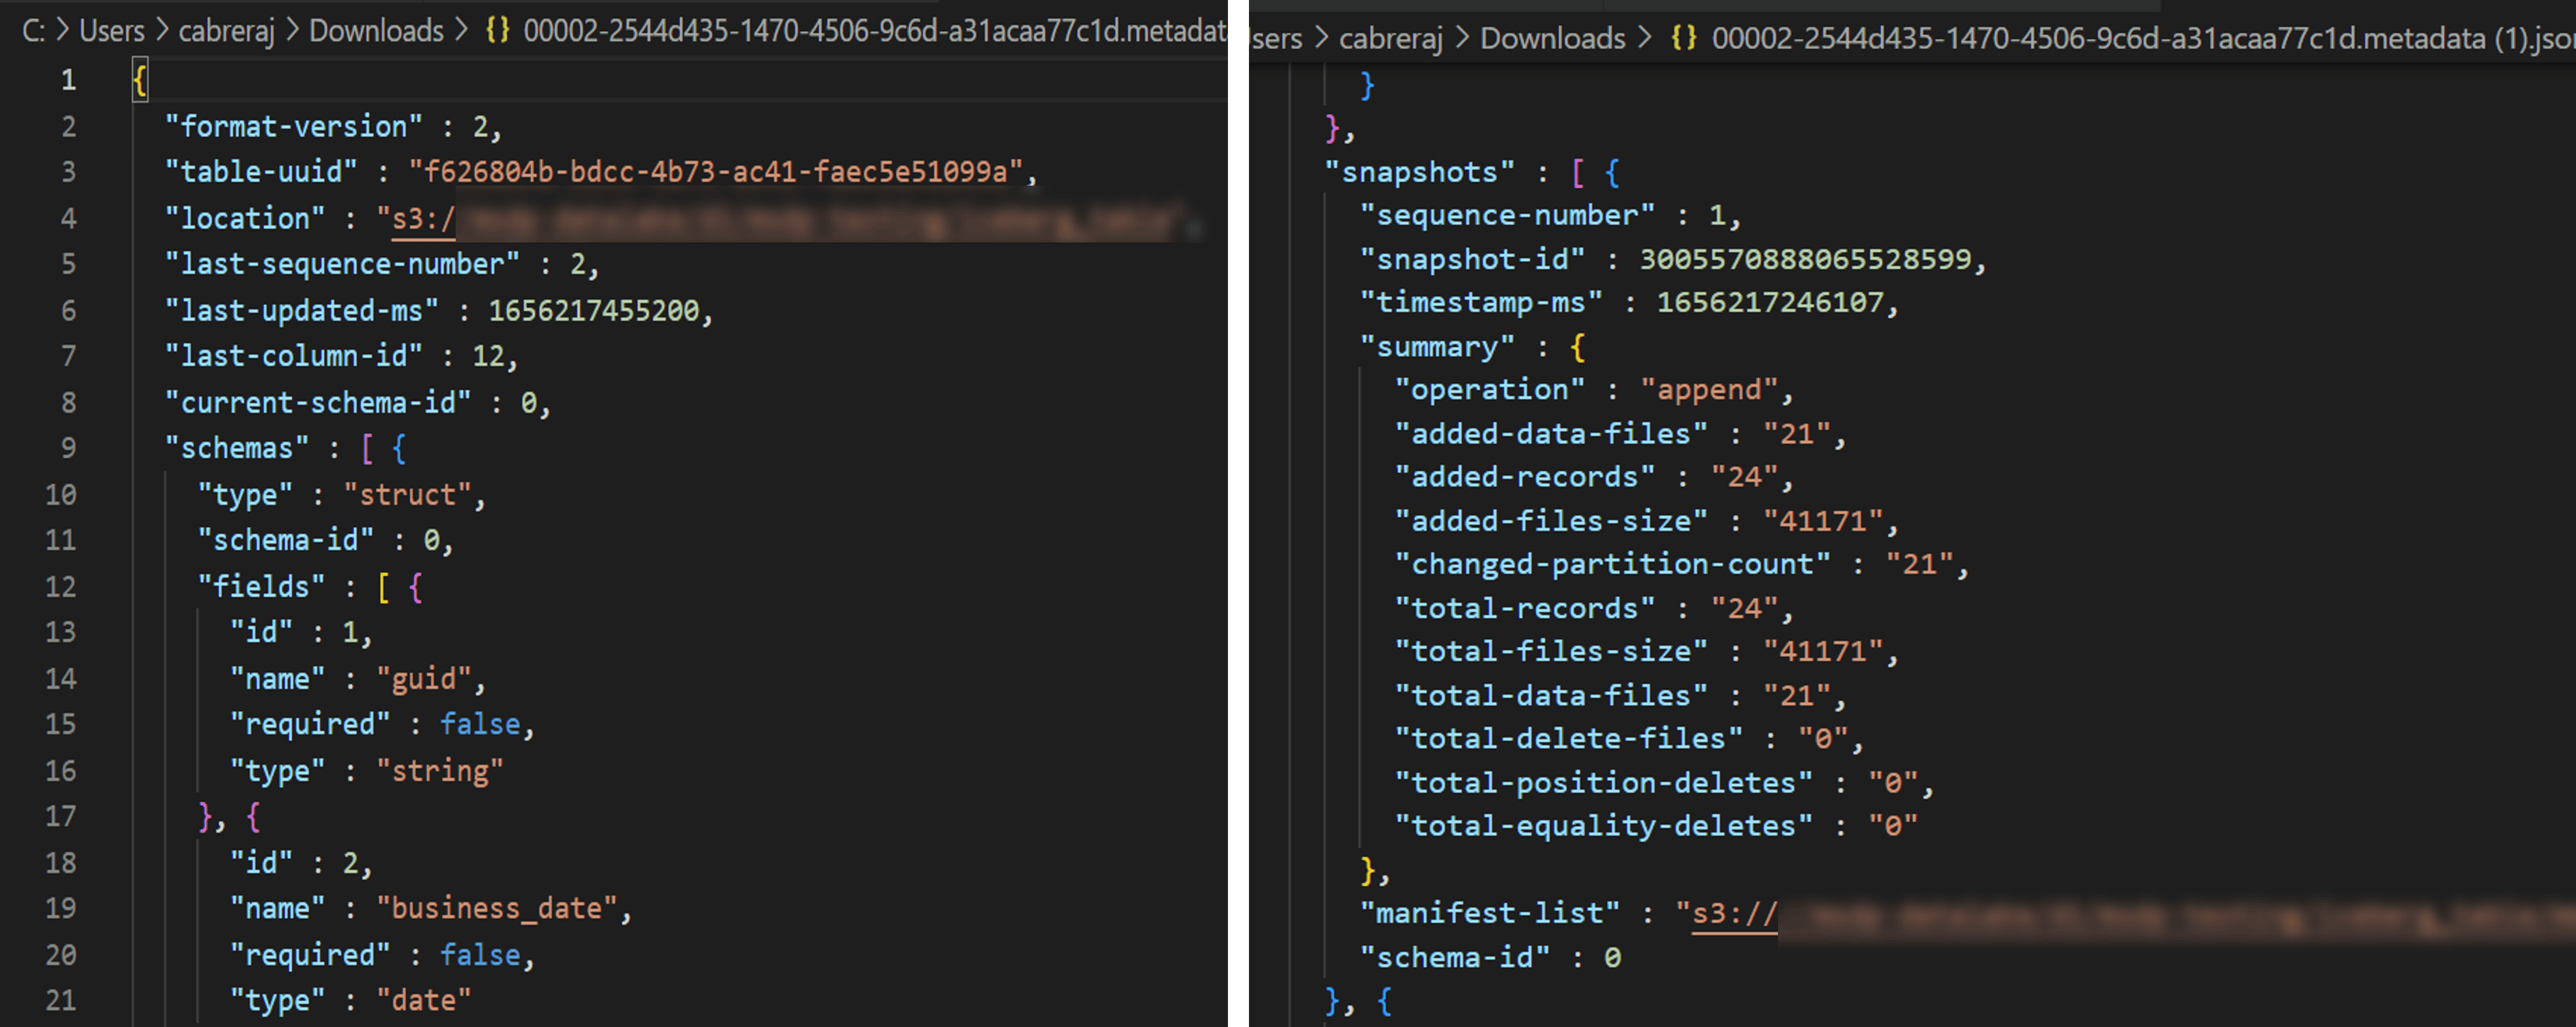
Task: Click the "append" operation value
Action: click(x=1709, y=390)
